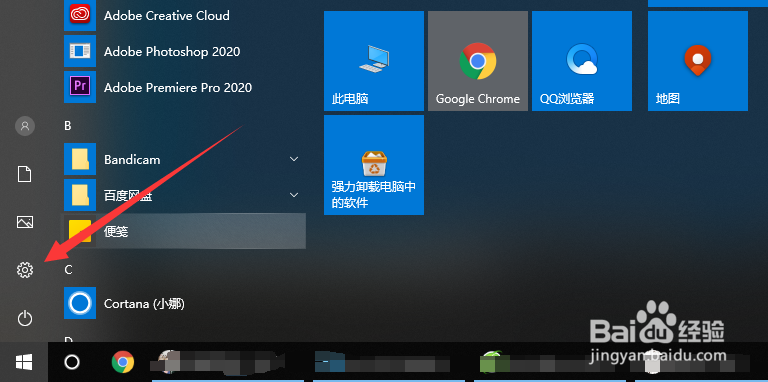768x382 pixels.
Task: Open the QQ浏览器 tile
Action: click(582, 61)
